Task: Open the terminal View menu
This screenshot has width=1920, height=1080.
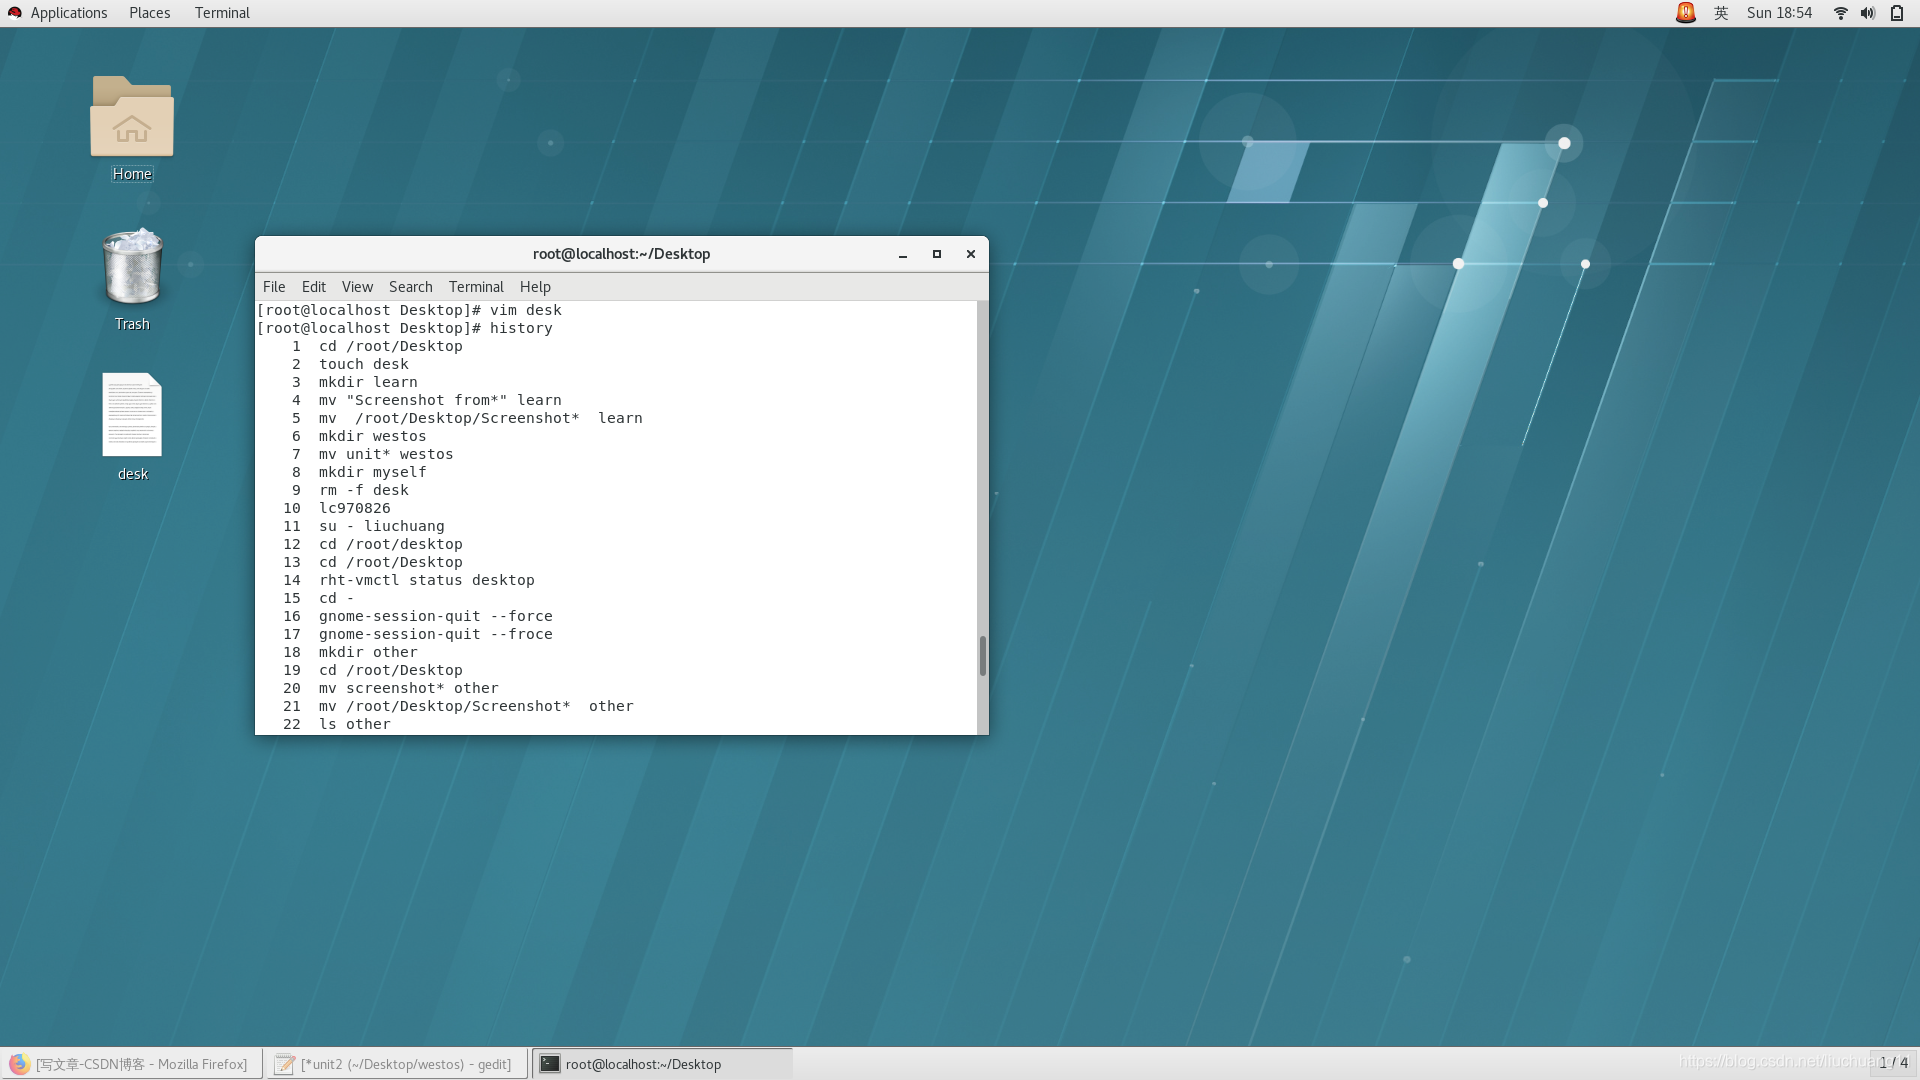Action: (x=357, y=287)
